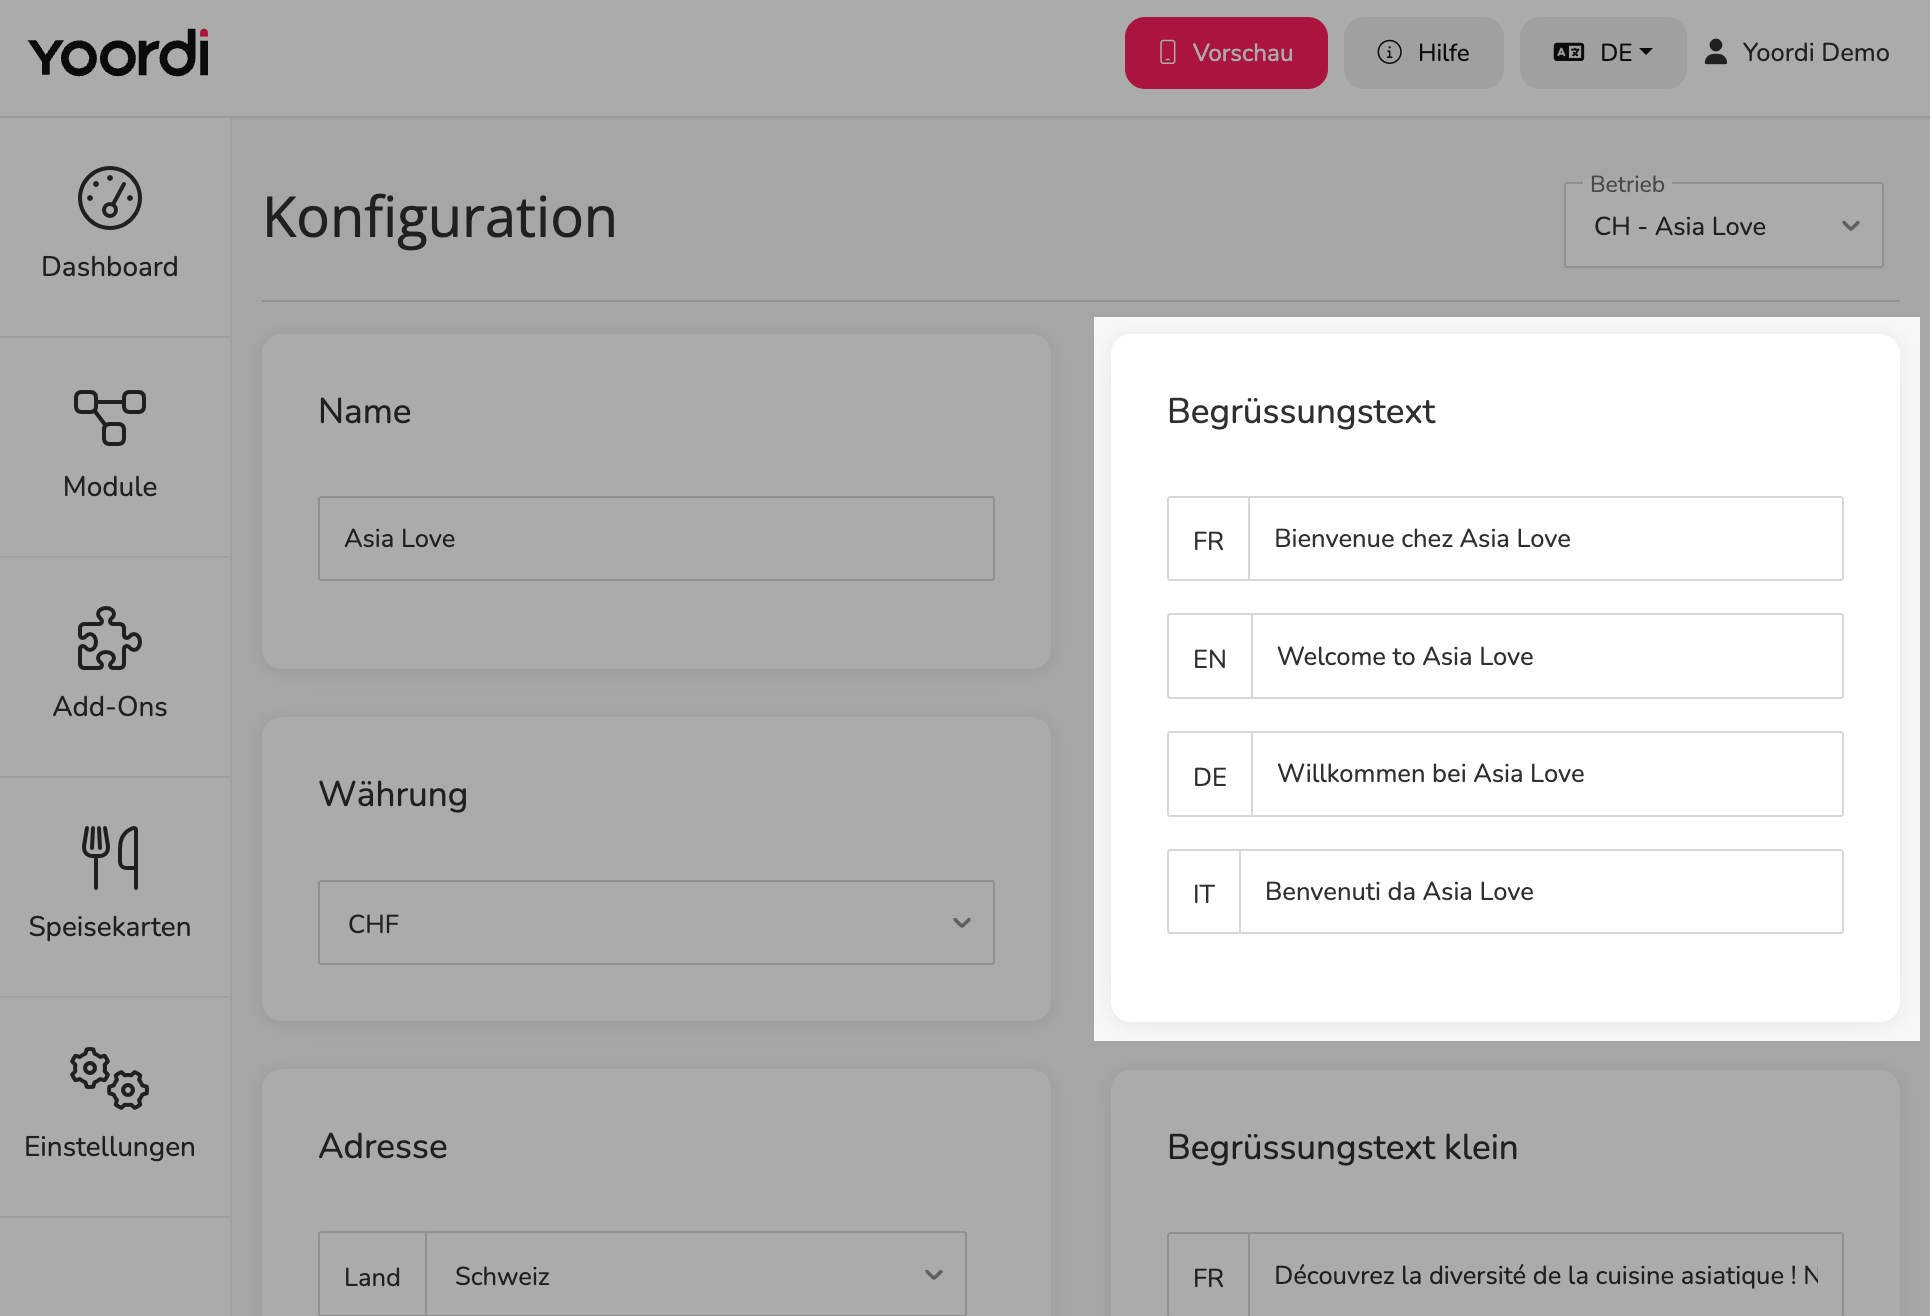Open the Einstellungen gears icon

pyautogui.click(x=110, y=1078)
